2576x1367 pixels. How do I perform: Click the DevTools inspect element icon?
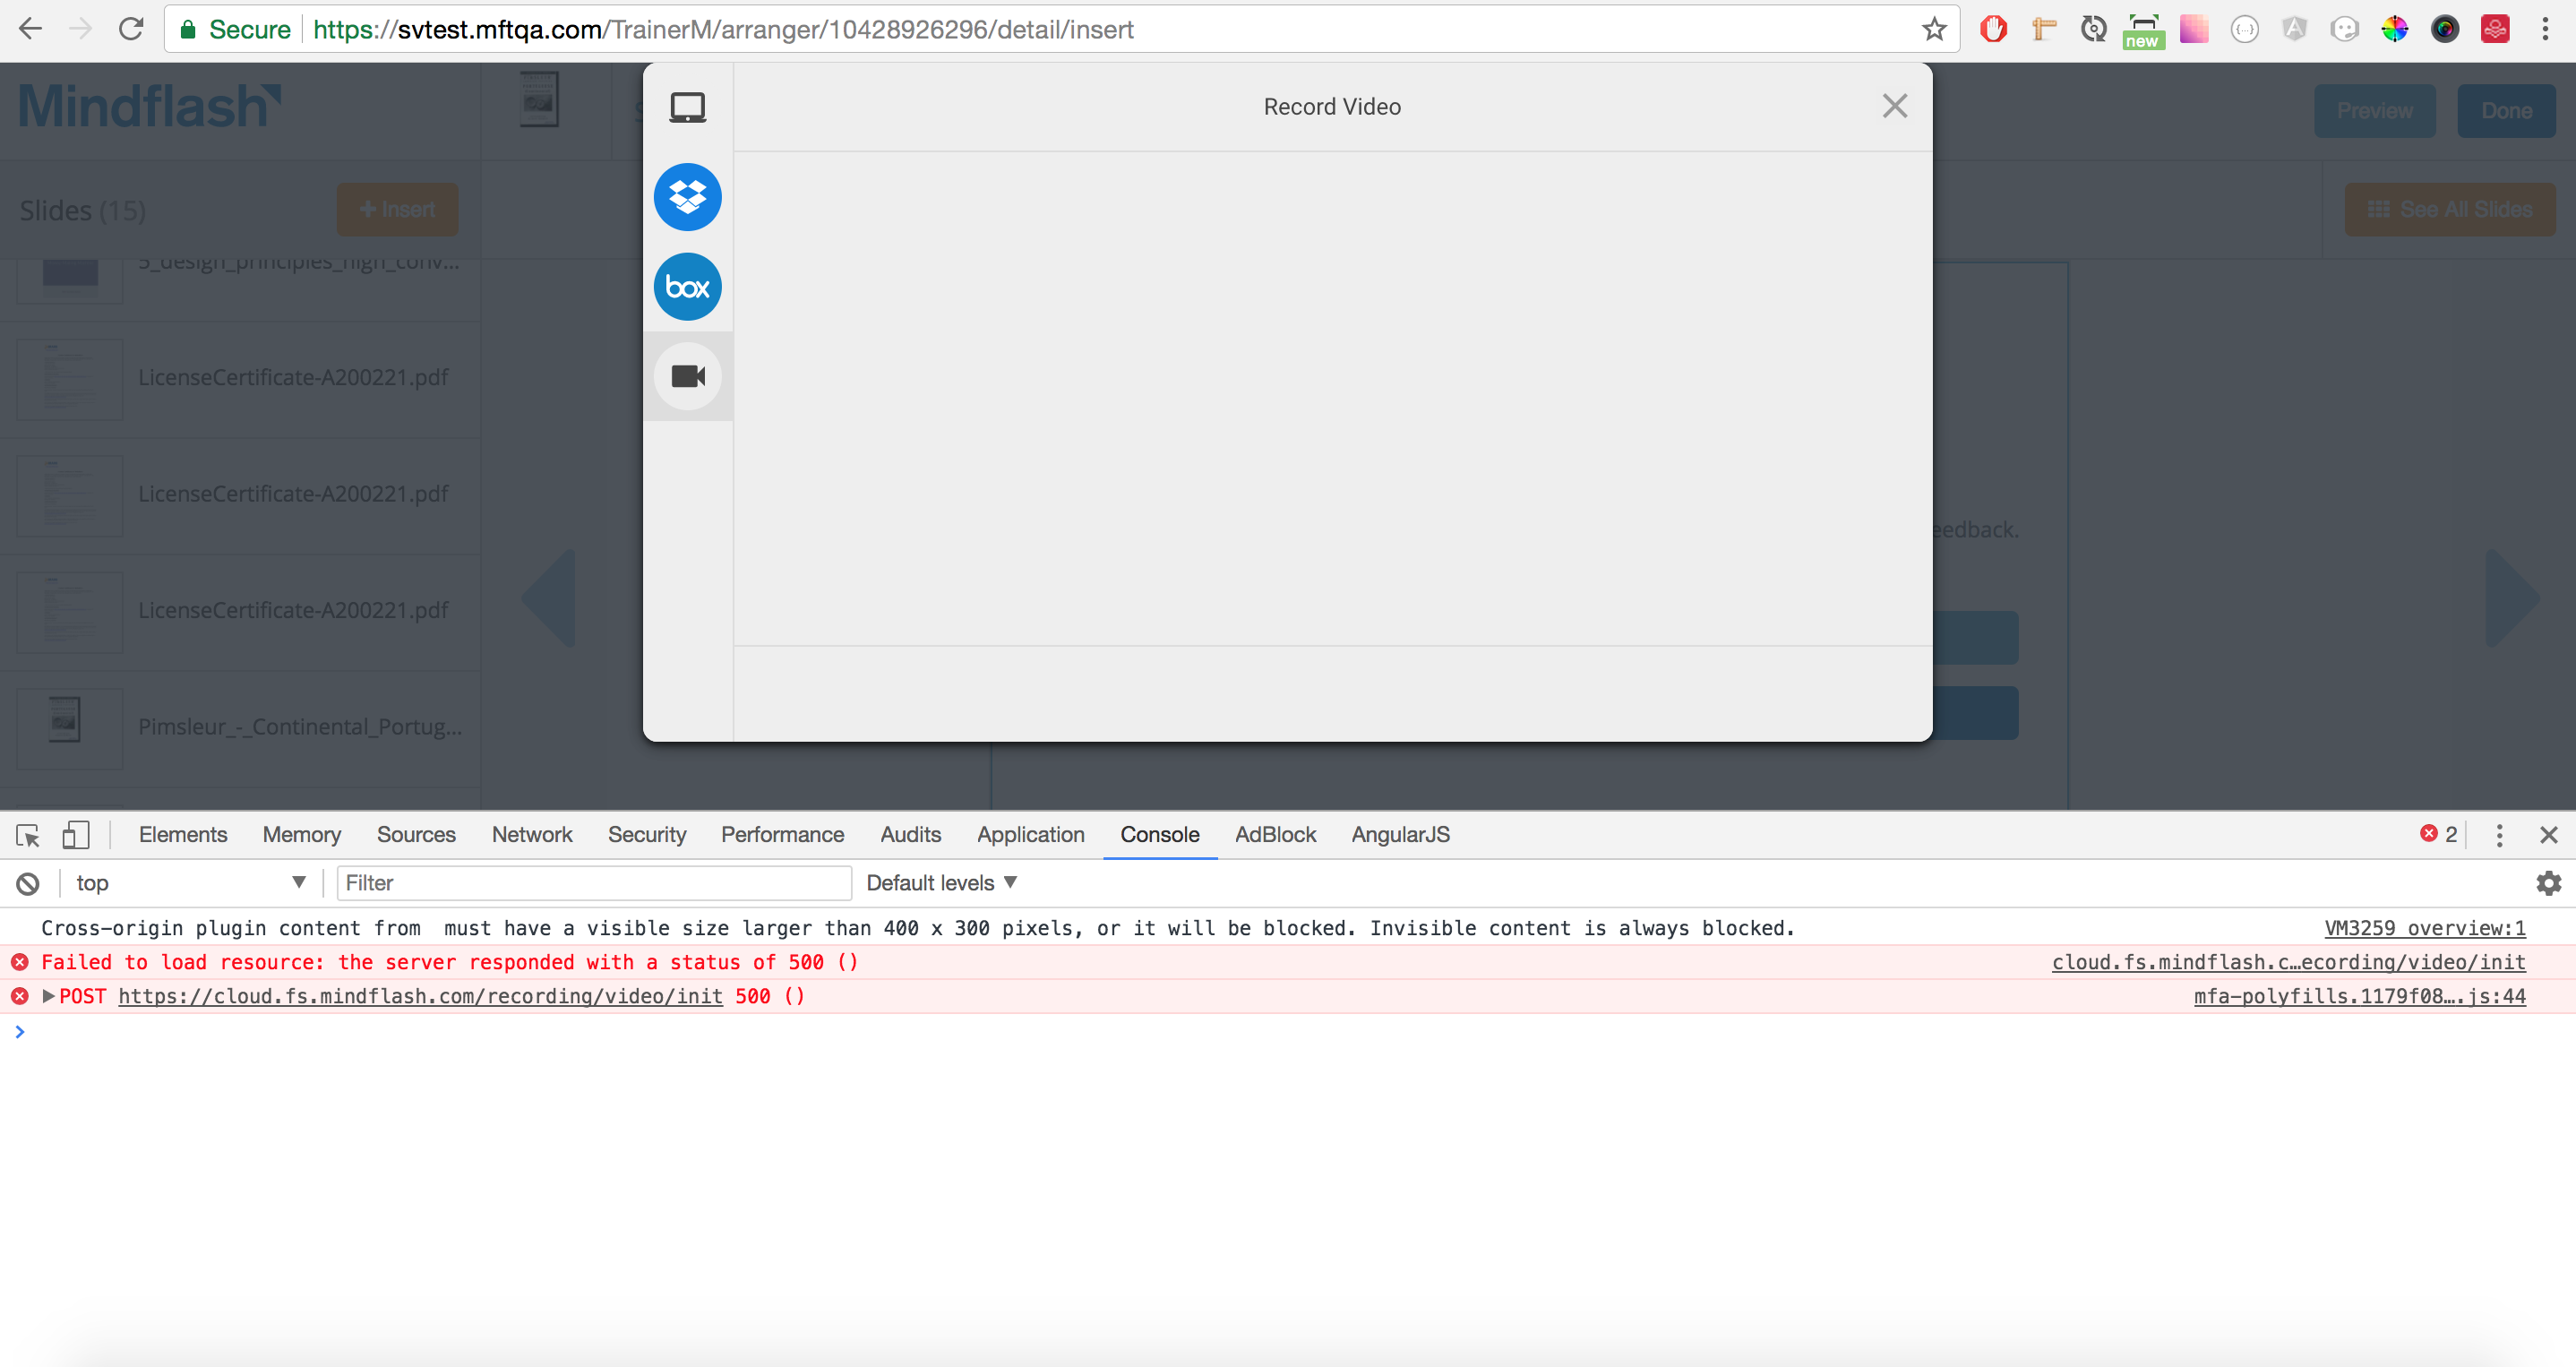tap(28, 835)
